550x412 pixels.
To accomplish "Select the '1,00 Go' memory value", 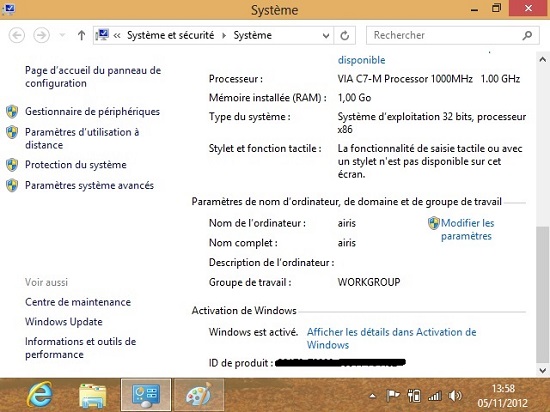I will (354, 98).
